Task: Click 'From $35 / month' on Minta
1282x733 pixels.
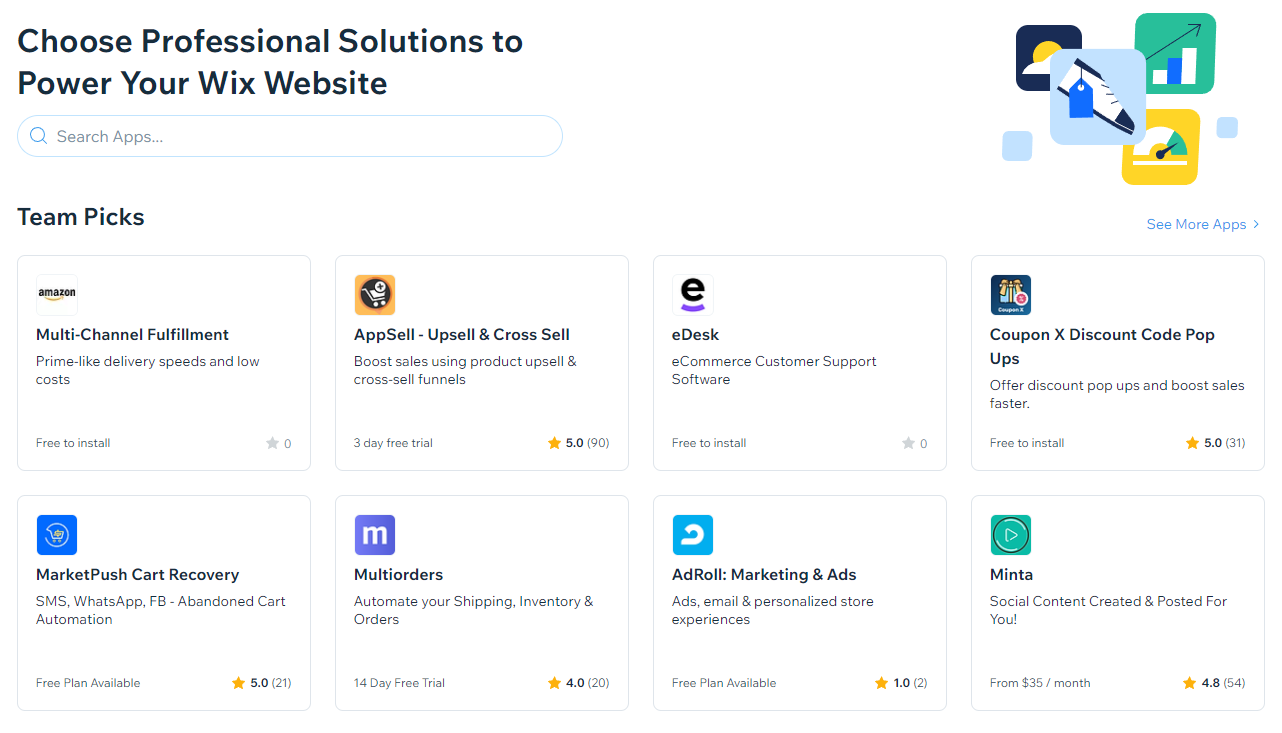Action: [x=1040, y=683]
